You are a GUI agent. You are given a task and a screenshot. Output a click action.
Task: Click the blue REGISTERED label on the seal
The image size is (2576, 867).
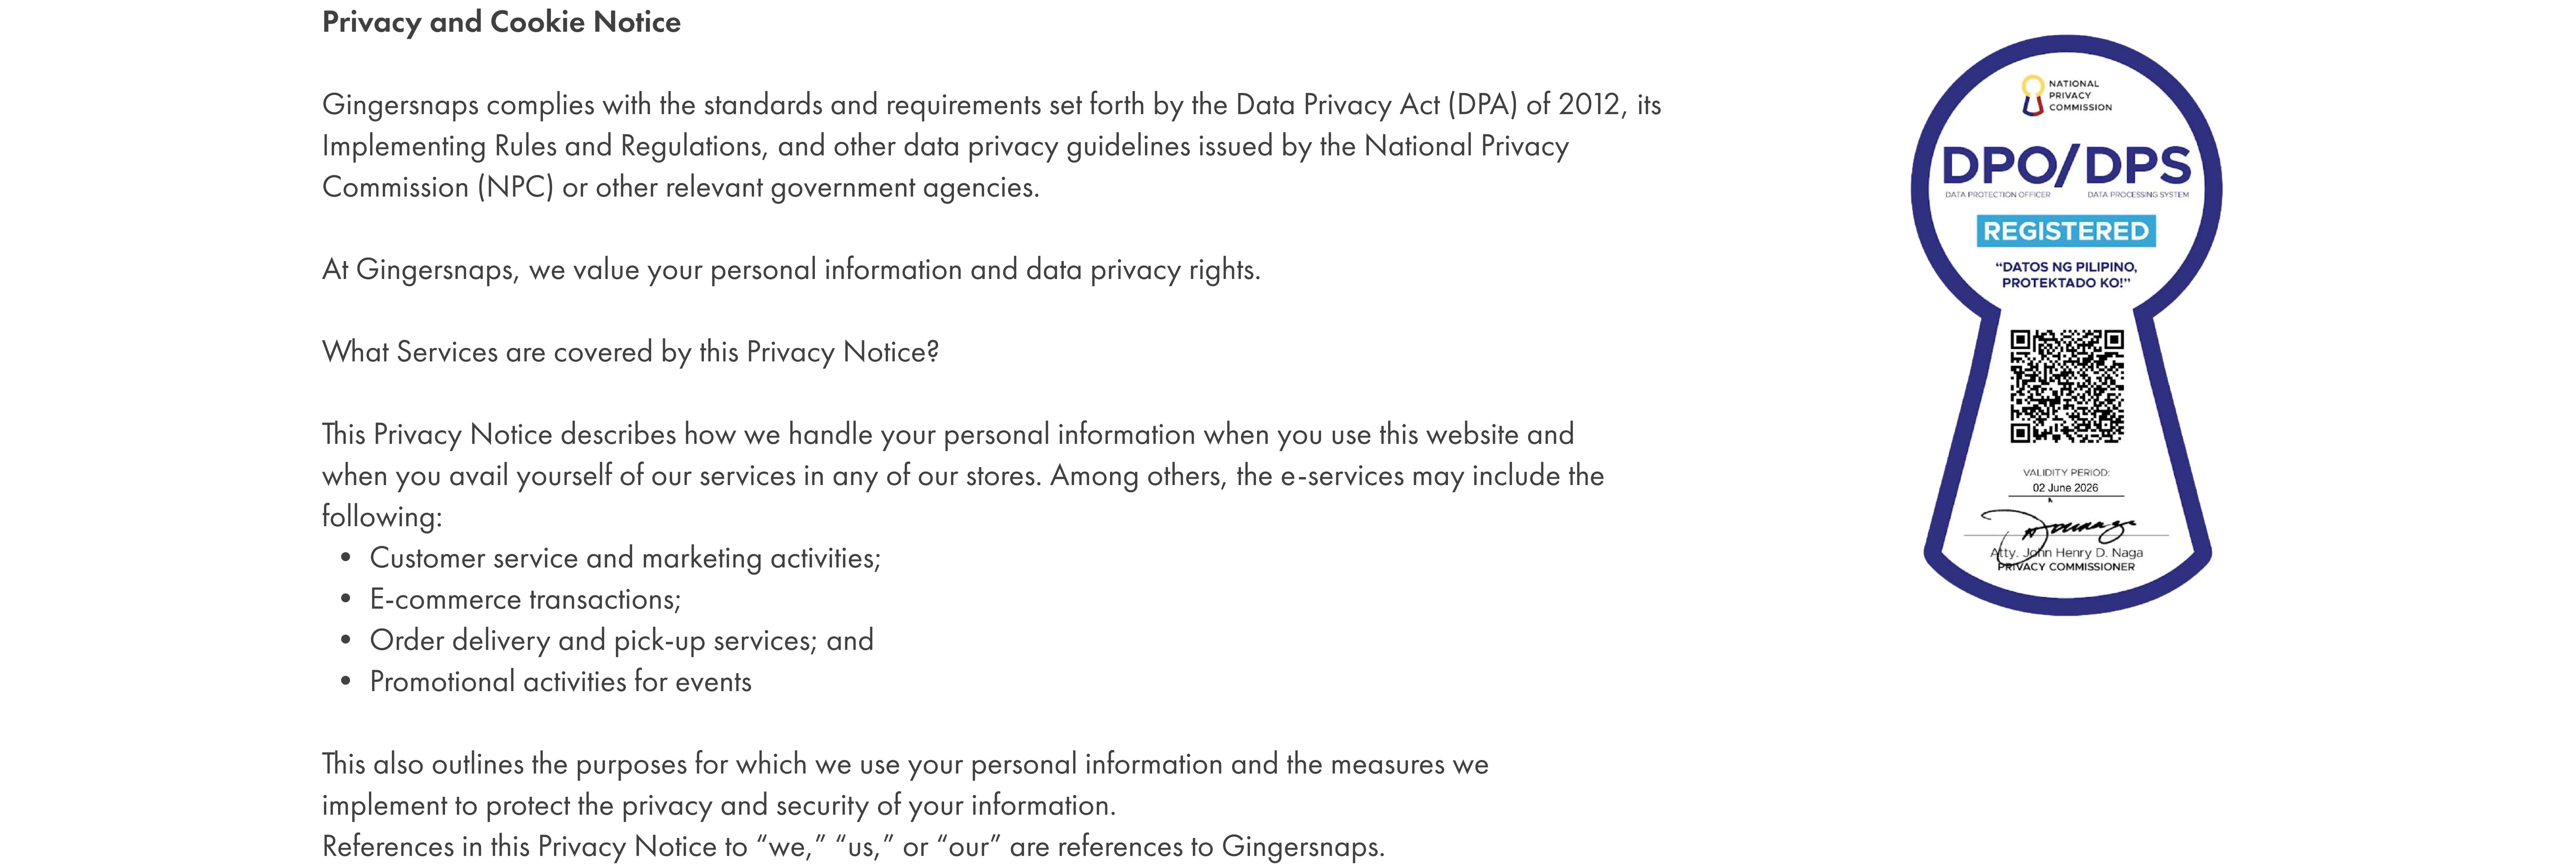(2065, 231)
